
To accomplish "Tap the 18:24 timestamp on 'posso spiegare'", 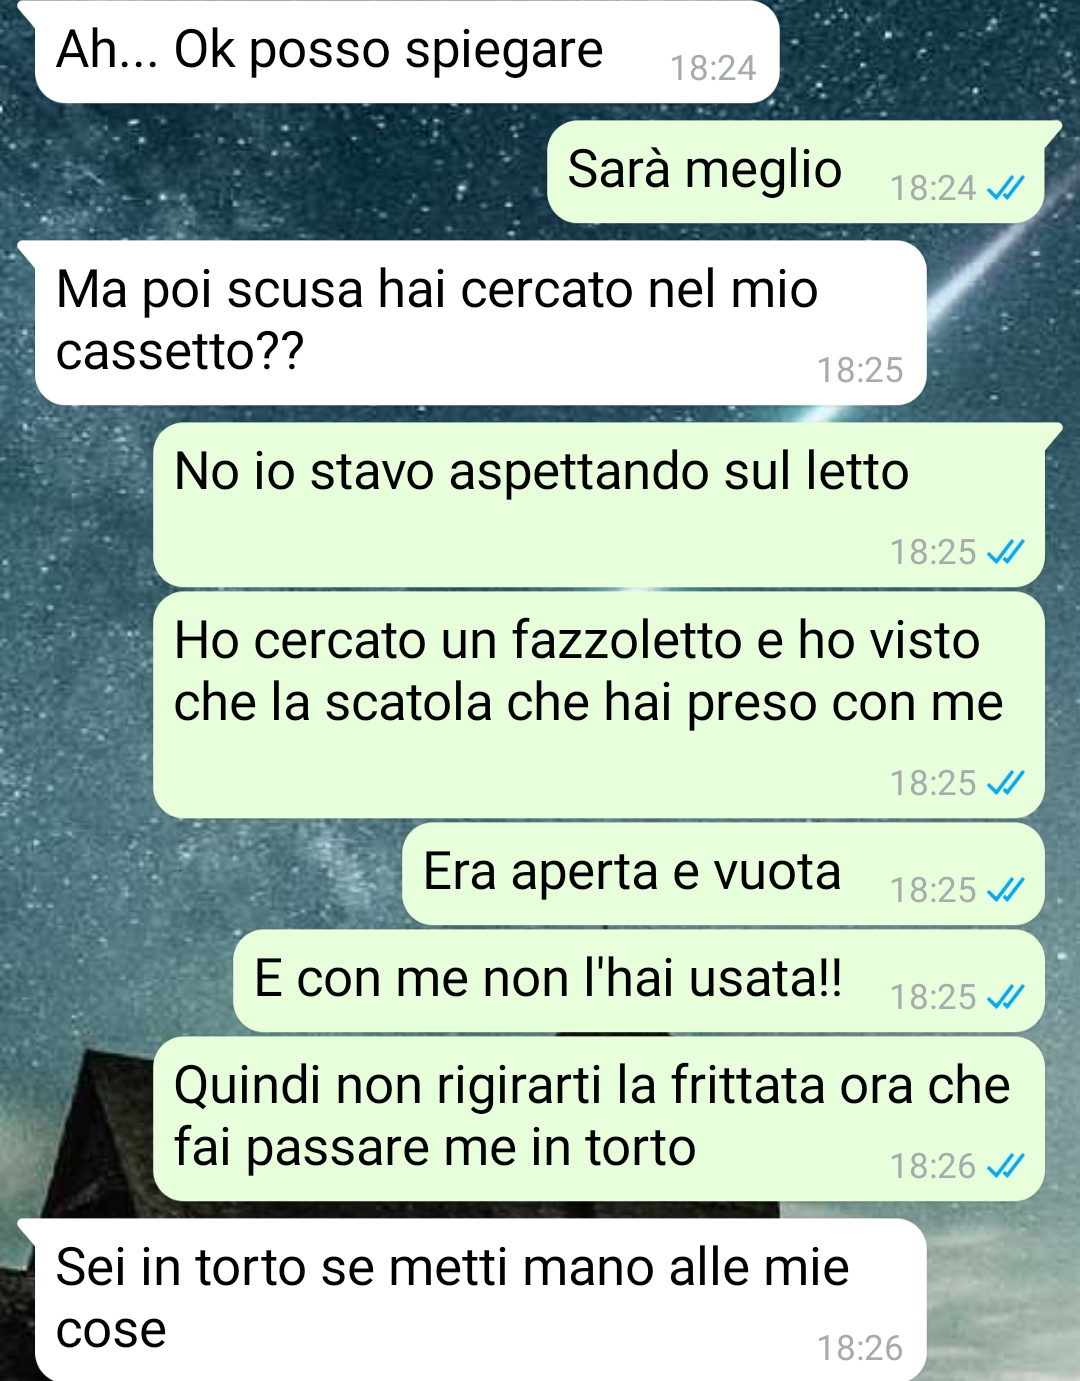I will tap(713, 68).
